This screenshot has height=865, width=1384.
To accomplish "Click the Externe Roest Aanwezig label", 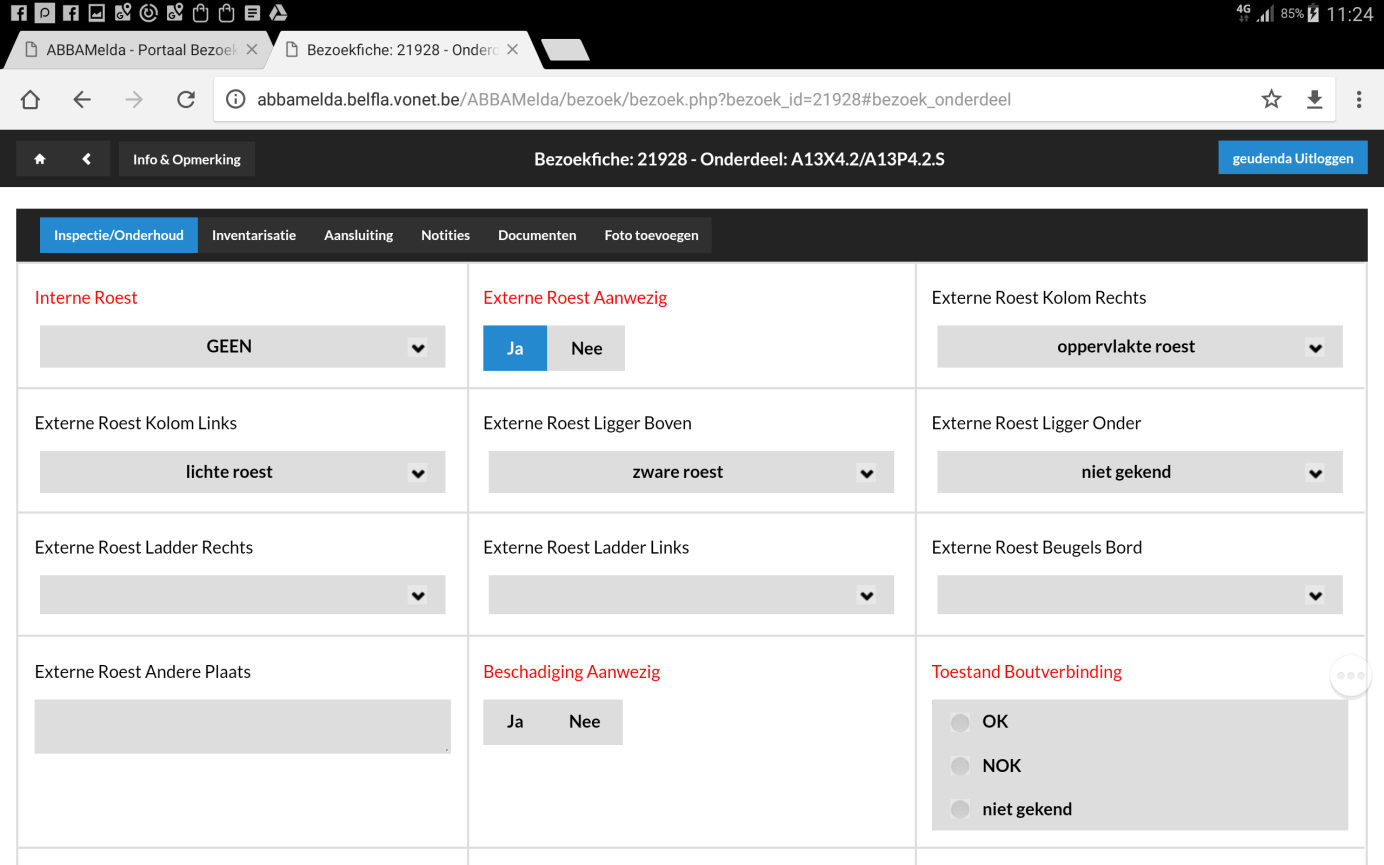I will [x=575, y=297].
